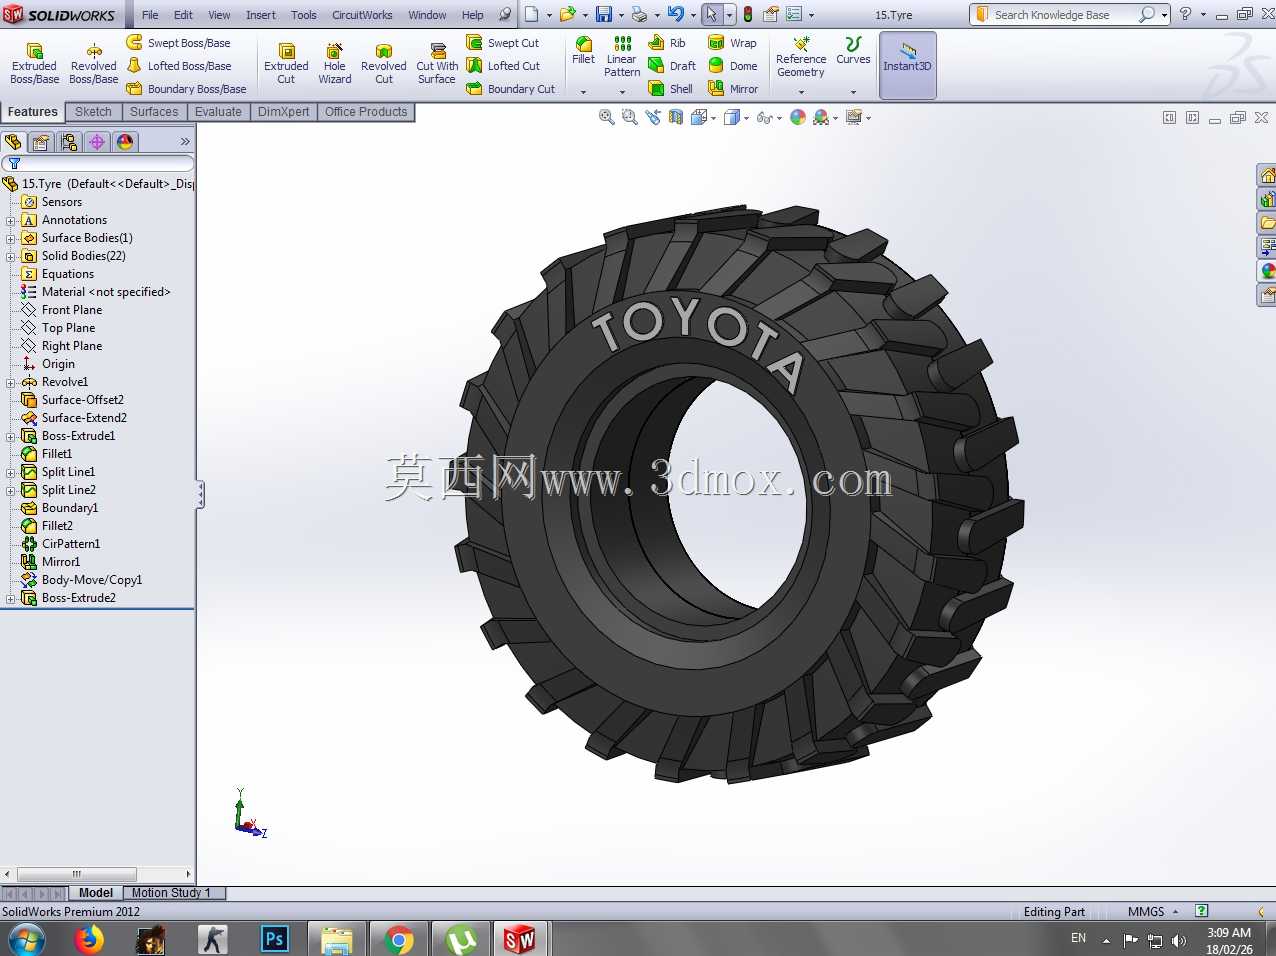This screenshot has height=956, width=1276.
Task: Open the Insert menu
Action: [261, 15]
